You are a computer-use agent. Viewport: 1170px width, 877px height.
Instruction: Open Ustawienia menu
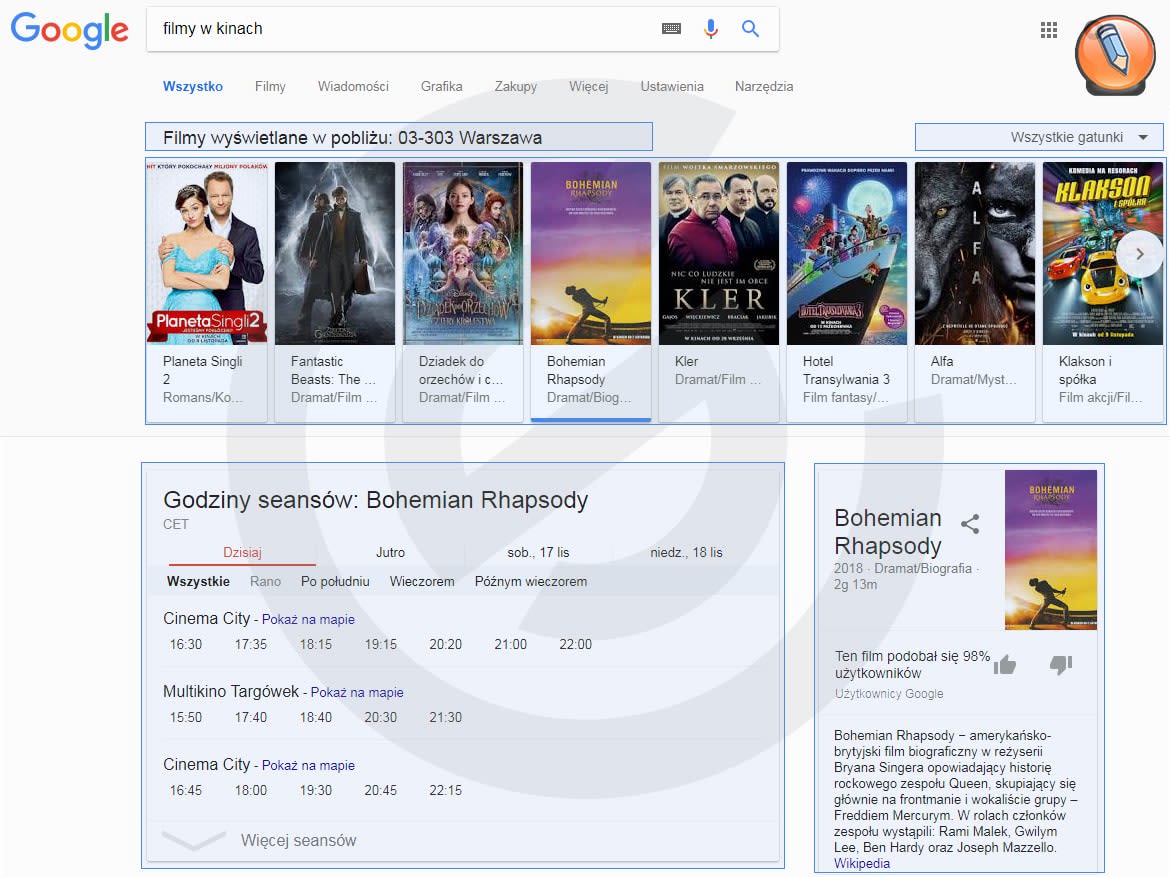(x=672, y=87)
